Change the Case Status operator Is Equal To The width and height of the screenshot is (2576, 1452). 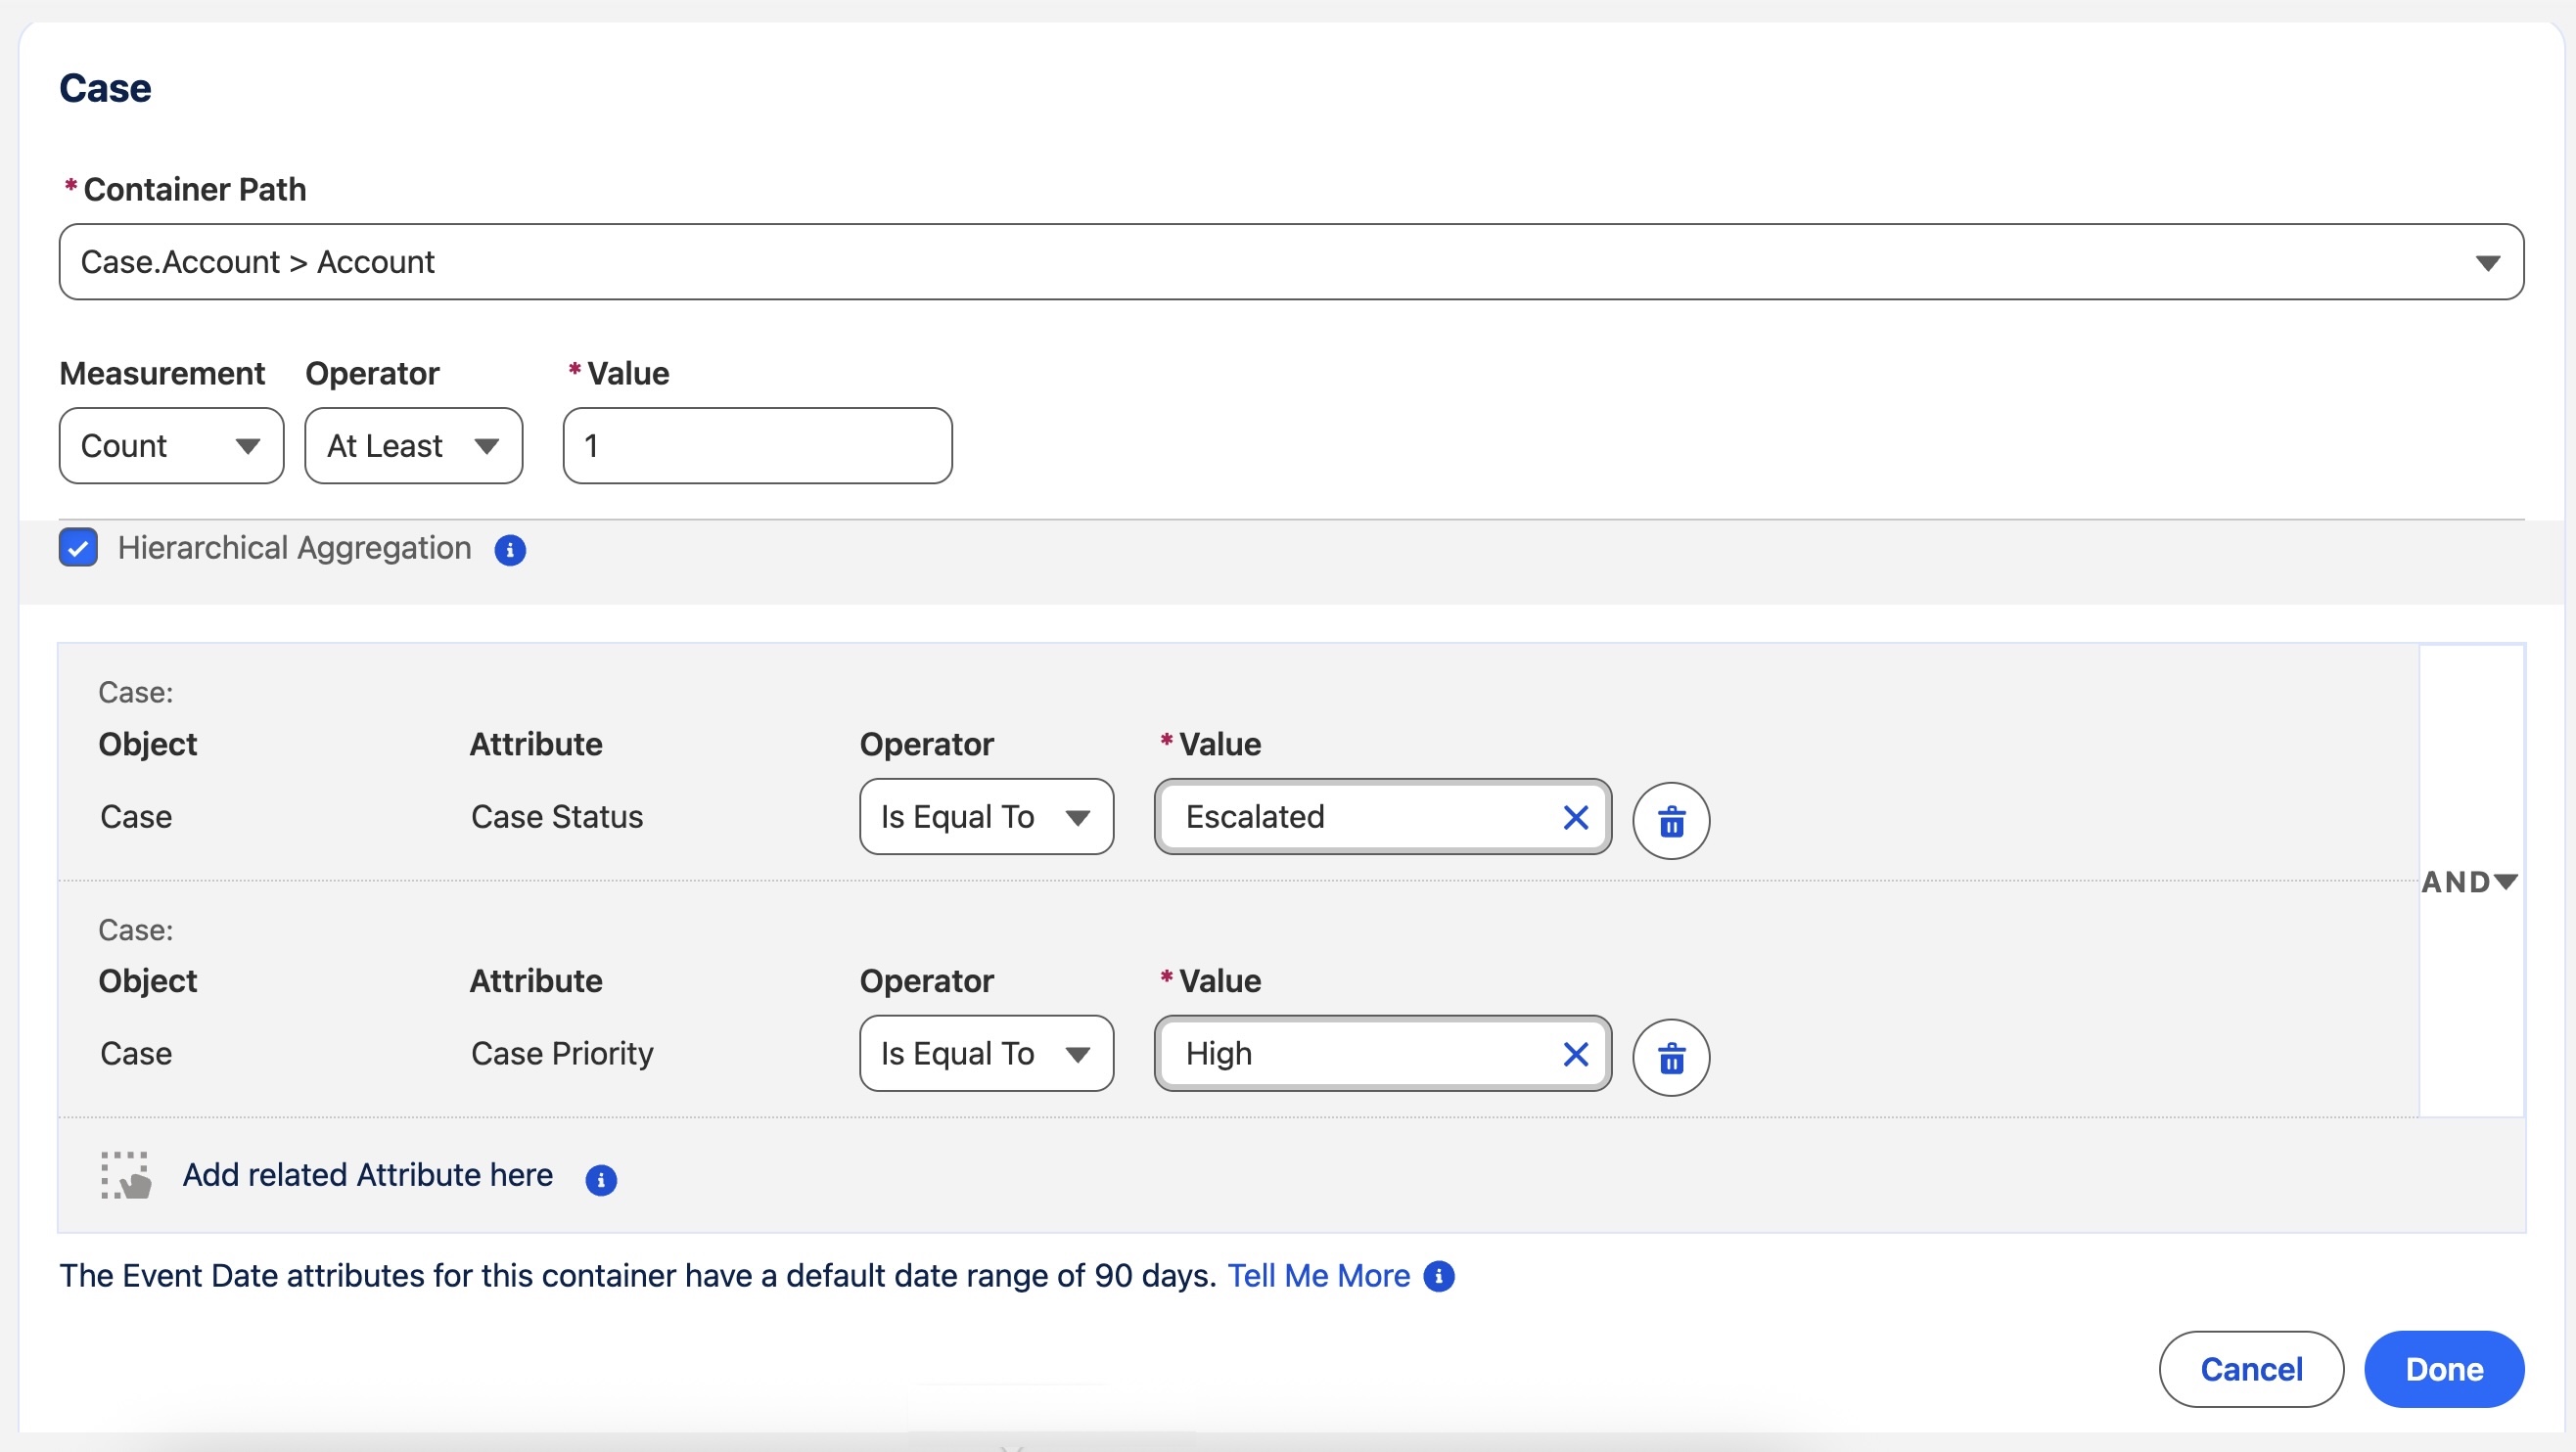click(985, 816)
